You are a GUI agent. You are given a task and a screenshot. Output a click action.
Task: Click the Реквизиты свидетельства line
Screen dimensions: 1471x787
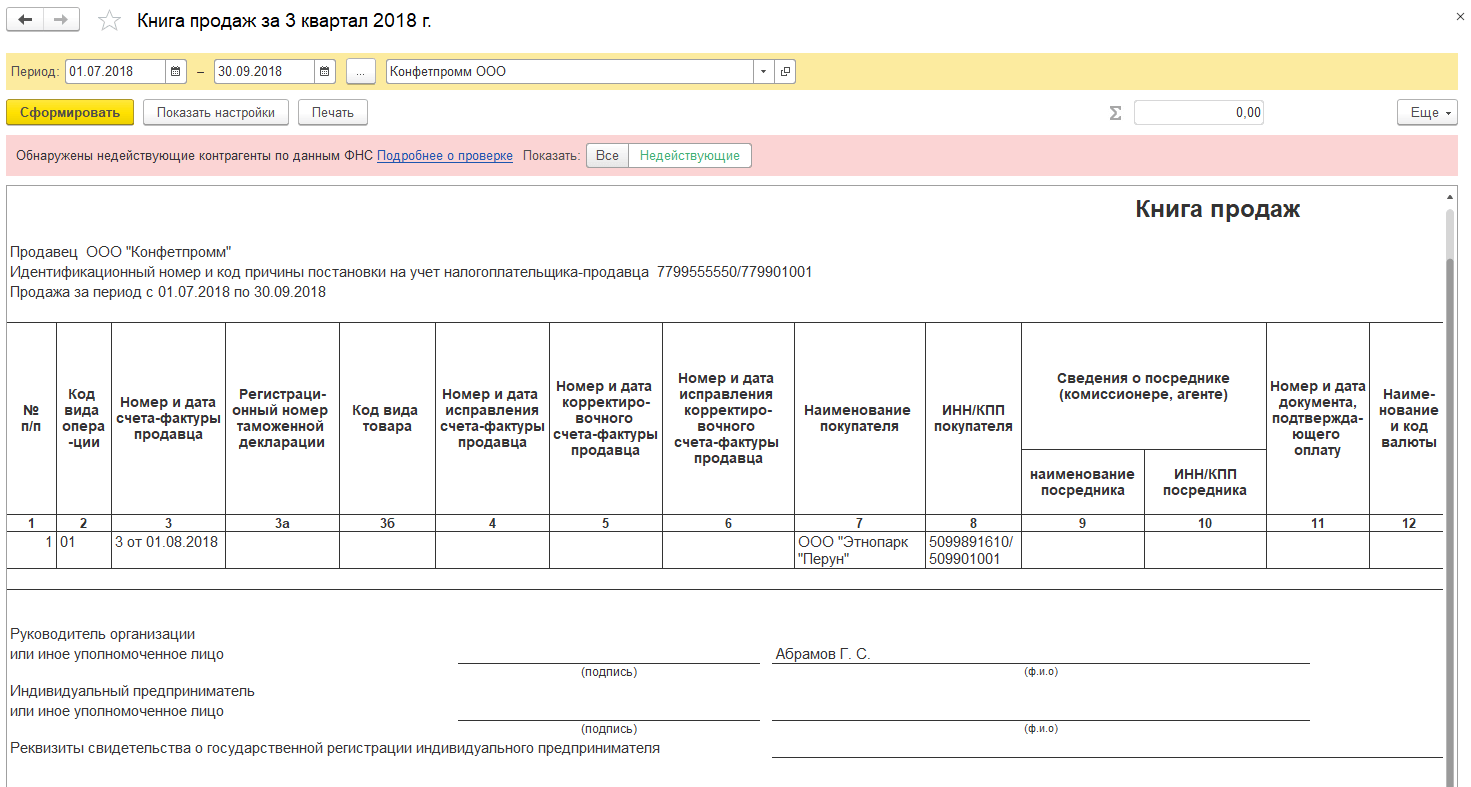click(334, 748)
